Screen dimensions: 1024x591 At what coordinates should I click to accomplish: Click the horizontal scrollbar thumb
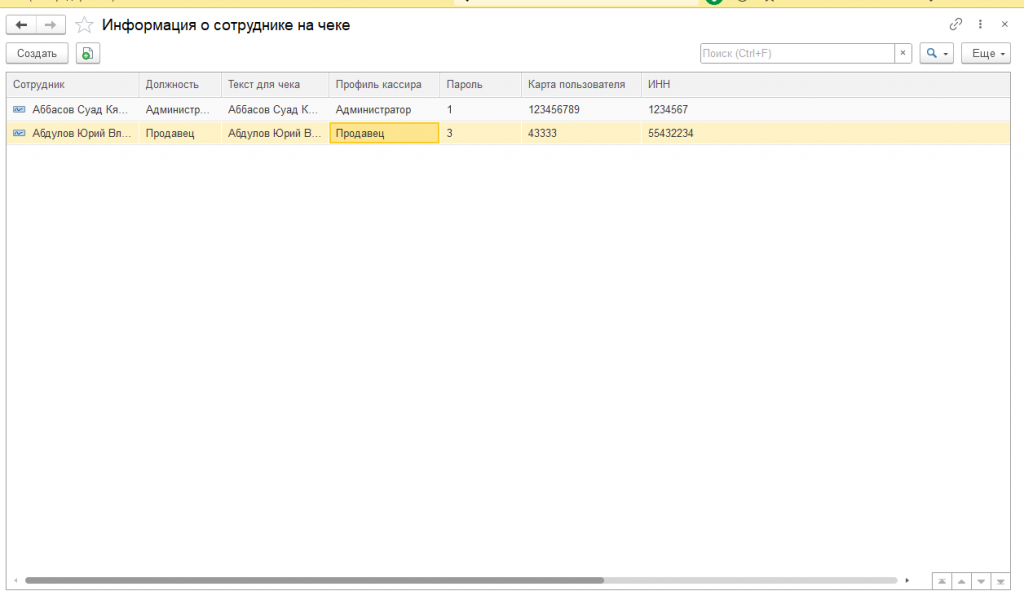(x=314, y=581)
